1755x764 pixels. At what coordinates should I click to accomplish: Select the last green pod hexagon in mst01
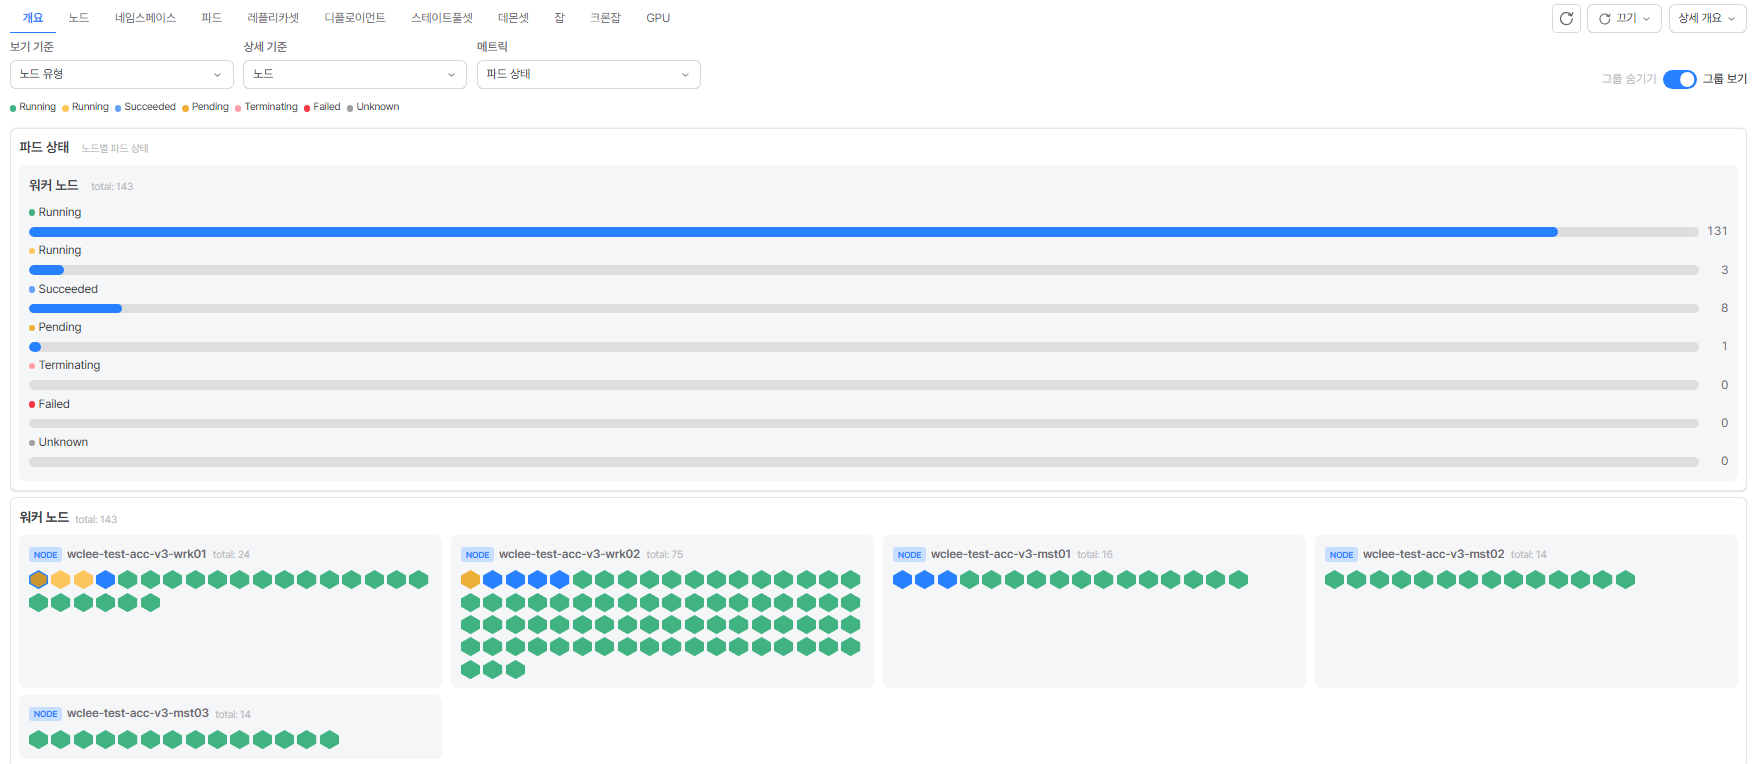1239,579
